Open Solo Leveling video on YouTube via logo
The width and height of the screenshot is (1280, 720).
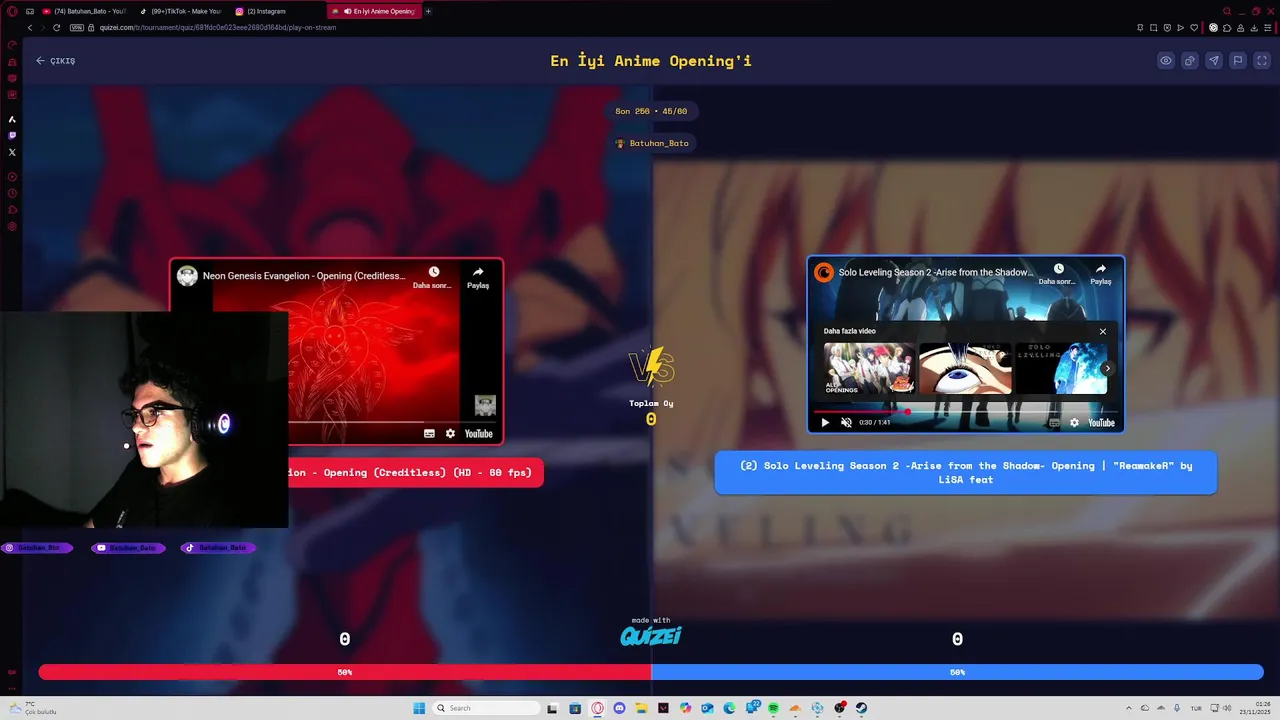click(x=1101, y=422)
